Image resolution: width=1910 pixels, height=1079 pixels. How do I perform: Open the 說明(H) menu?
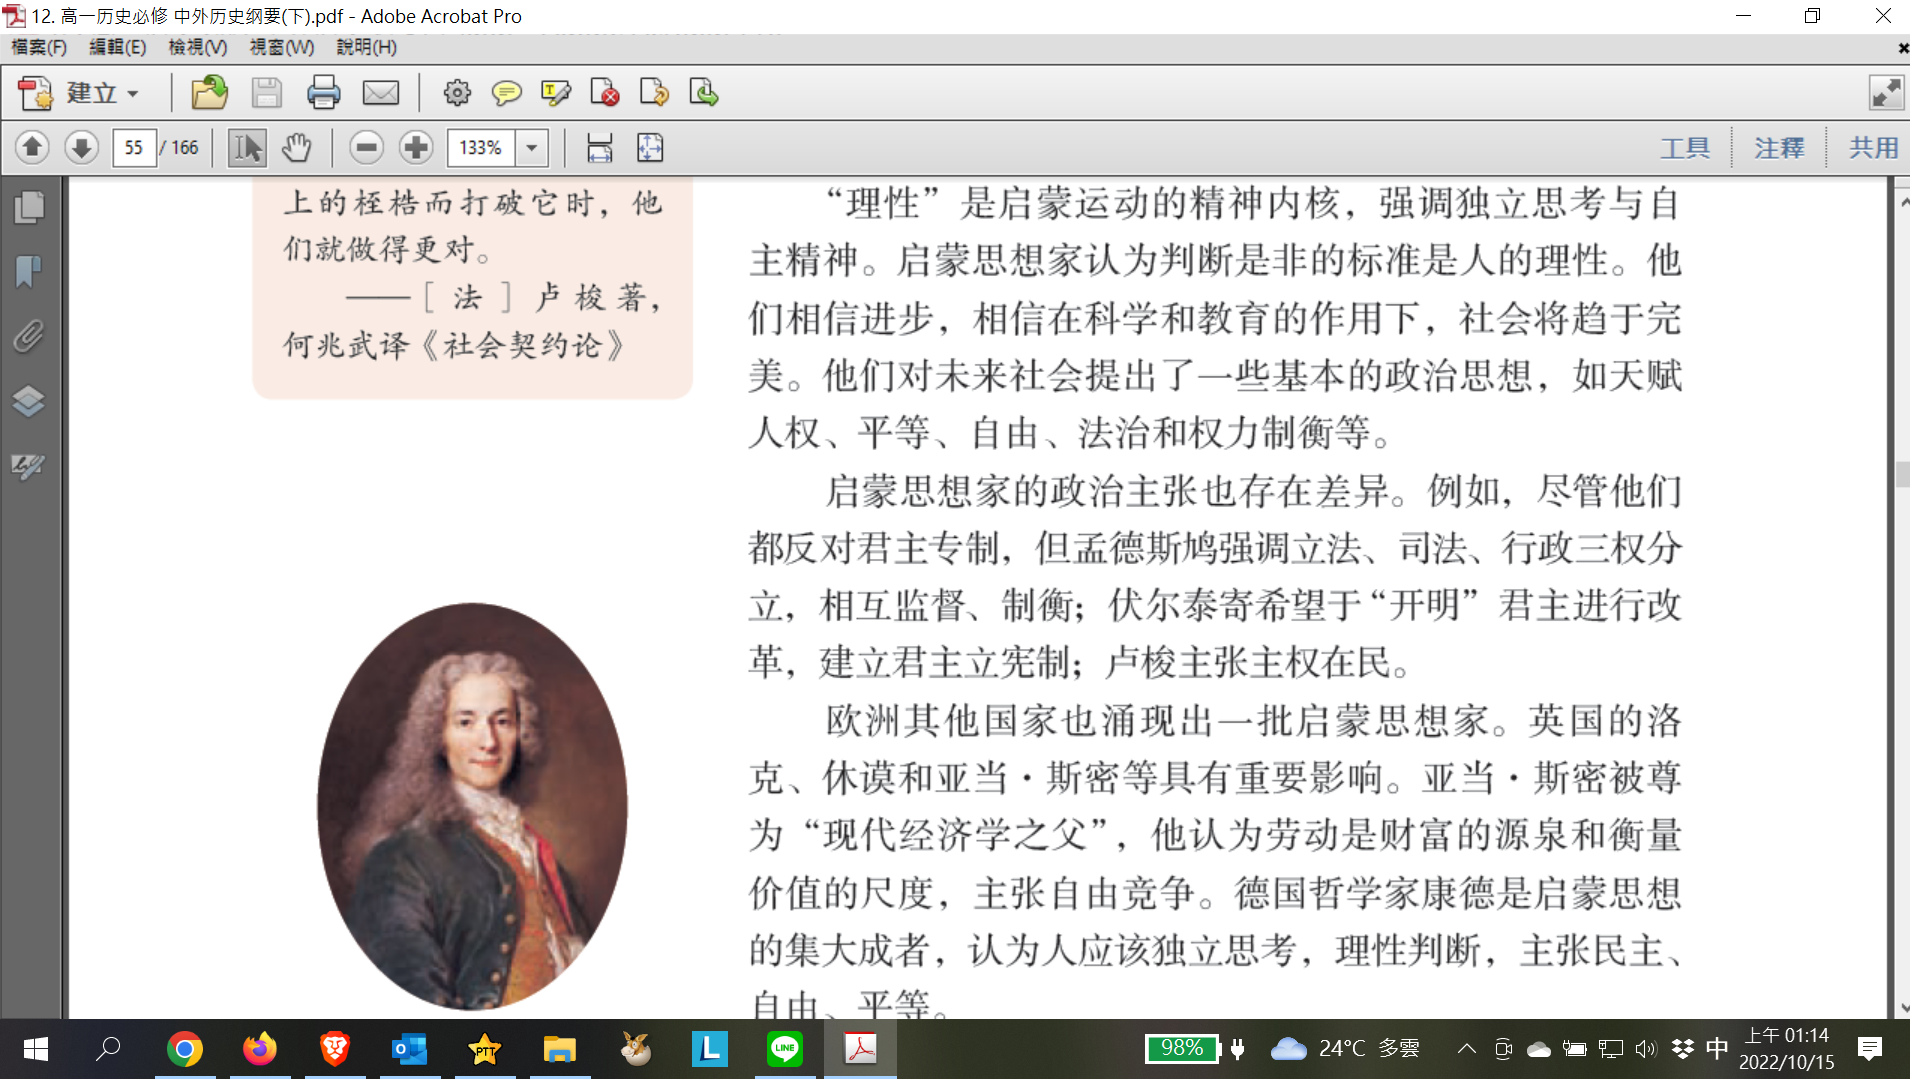[x=366, y=47]
